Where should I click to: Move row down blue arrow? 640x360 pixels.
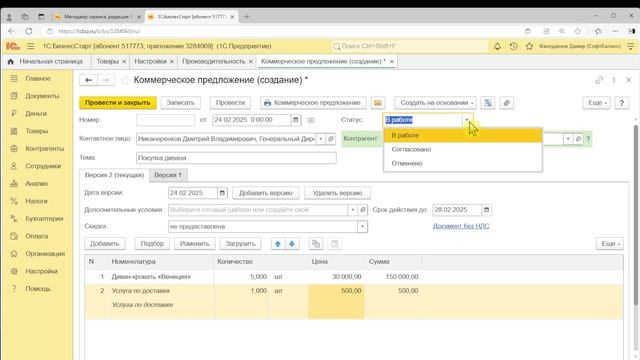292,244
